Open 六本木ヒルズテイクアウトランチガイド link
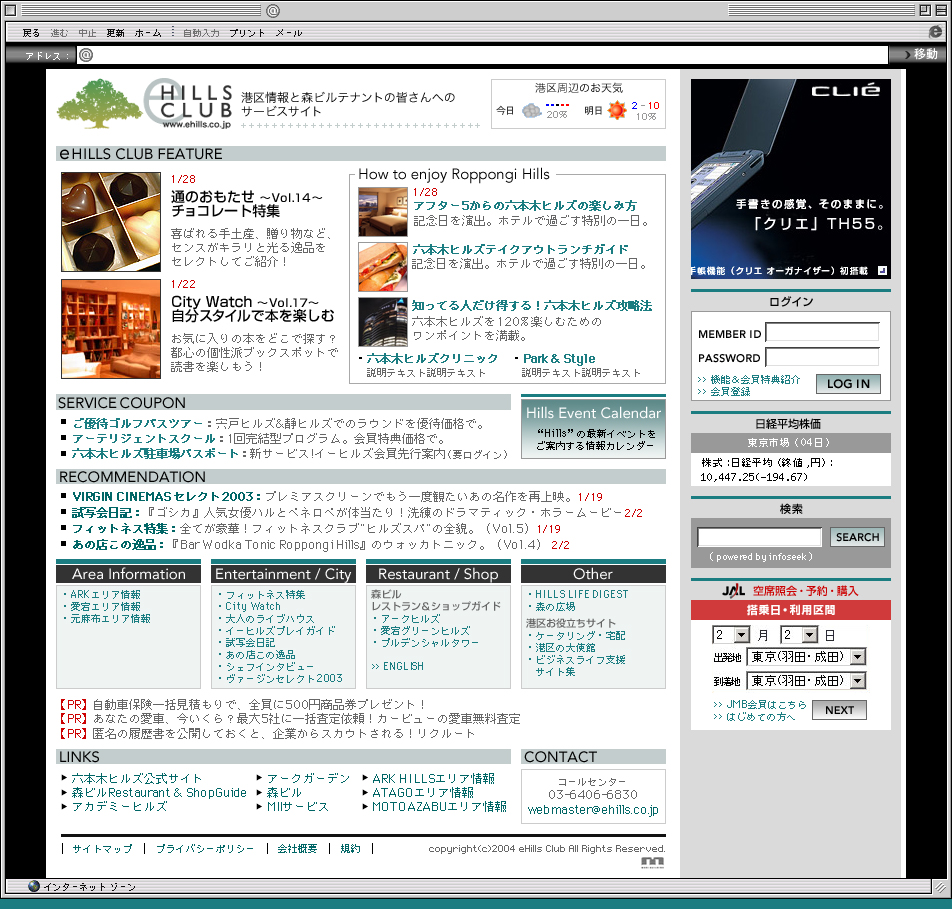This screenshot has width=952, height=909. (520, 249)
